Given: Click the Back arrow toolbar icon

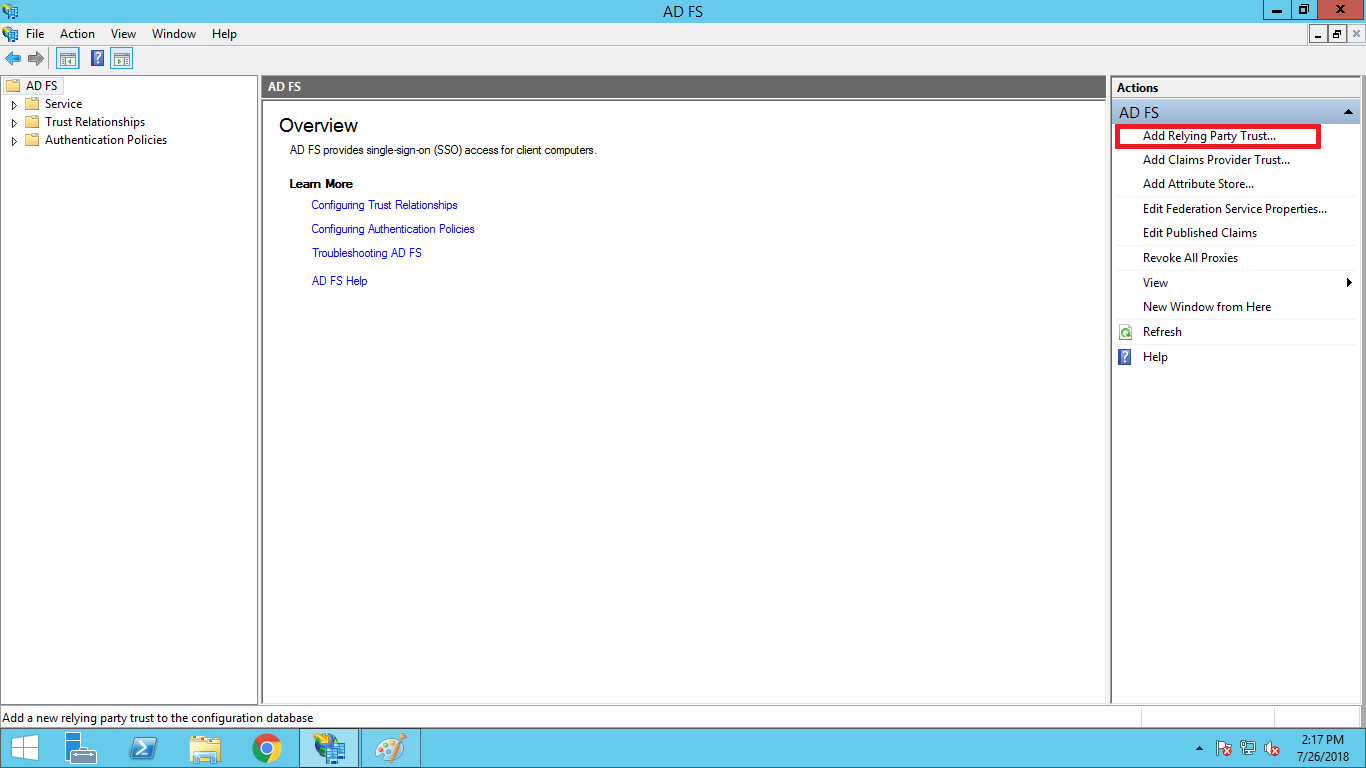Looking at the screenshot, I should pyautogui.click(x=13, y=59).
